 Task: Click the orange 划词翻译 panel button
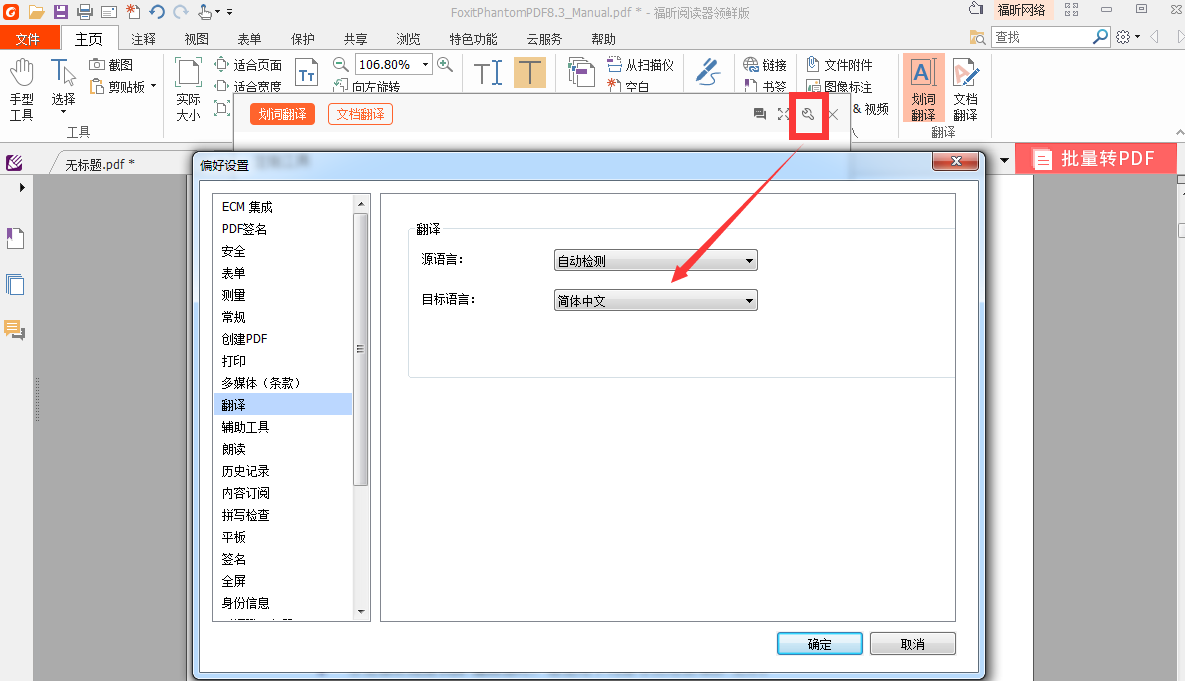point(282,114)
